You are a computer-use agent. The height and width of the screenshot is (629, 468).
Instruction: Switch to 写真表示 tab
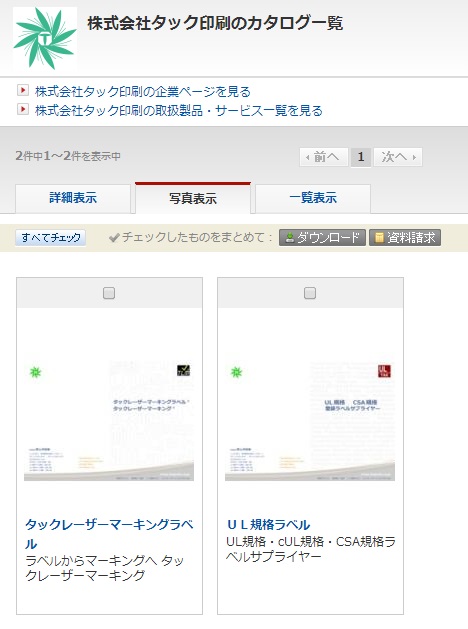(193, 198)
